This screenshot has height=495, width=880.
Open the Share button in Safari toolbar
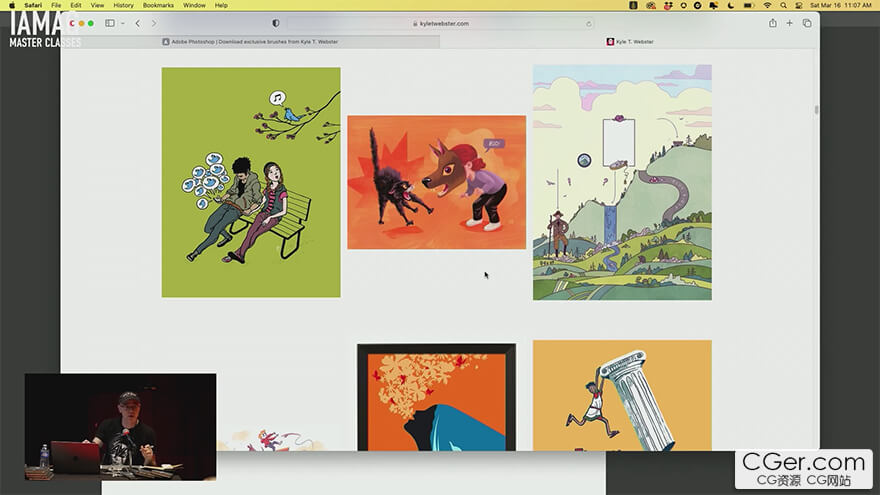(773, 23)
